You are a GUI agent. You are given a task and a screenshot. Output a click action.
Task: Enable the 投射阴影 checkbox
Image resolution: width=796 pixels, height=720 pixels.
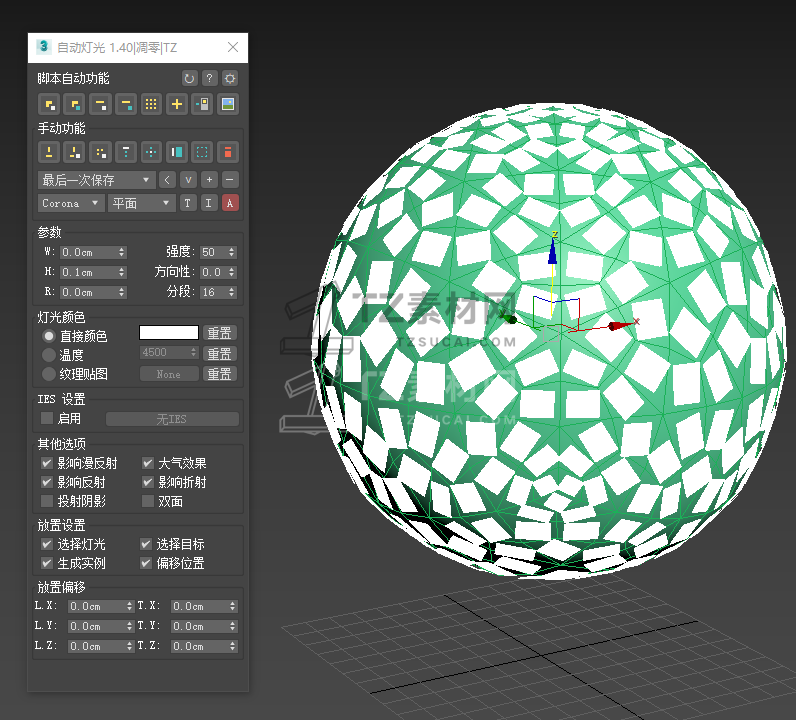(47, 501)
